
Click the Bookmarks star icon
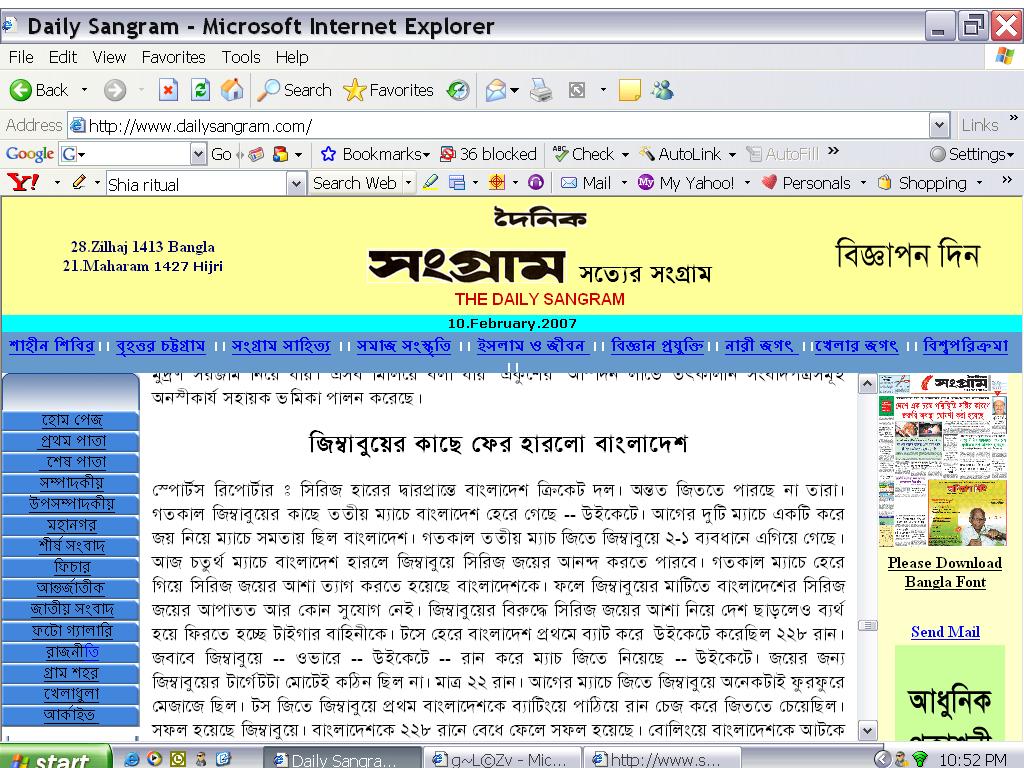pos(328,154)
